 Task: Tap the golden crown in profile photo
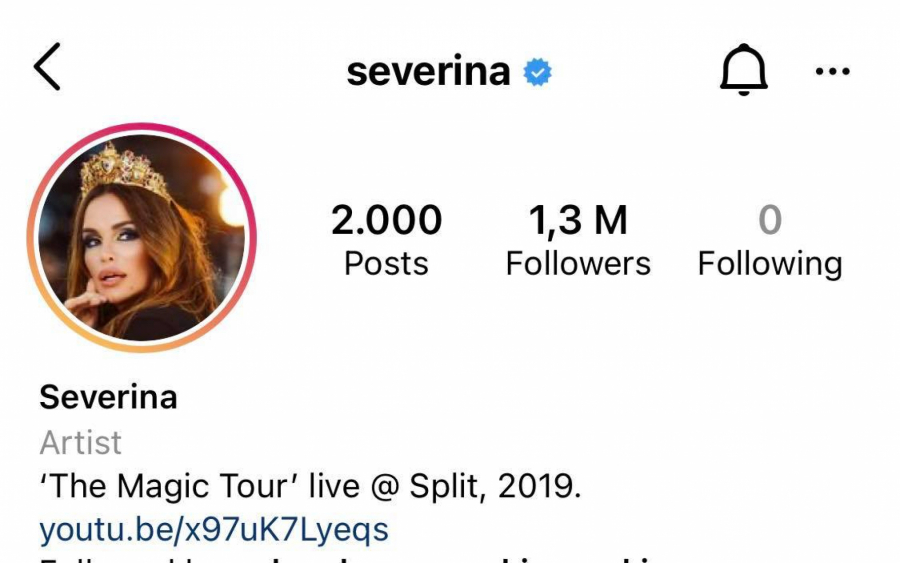(x=123, y=170)
